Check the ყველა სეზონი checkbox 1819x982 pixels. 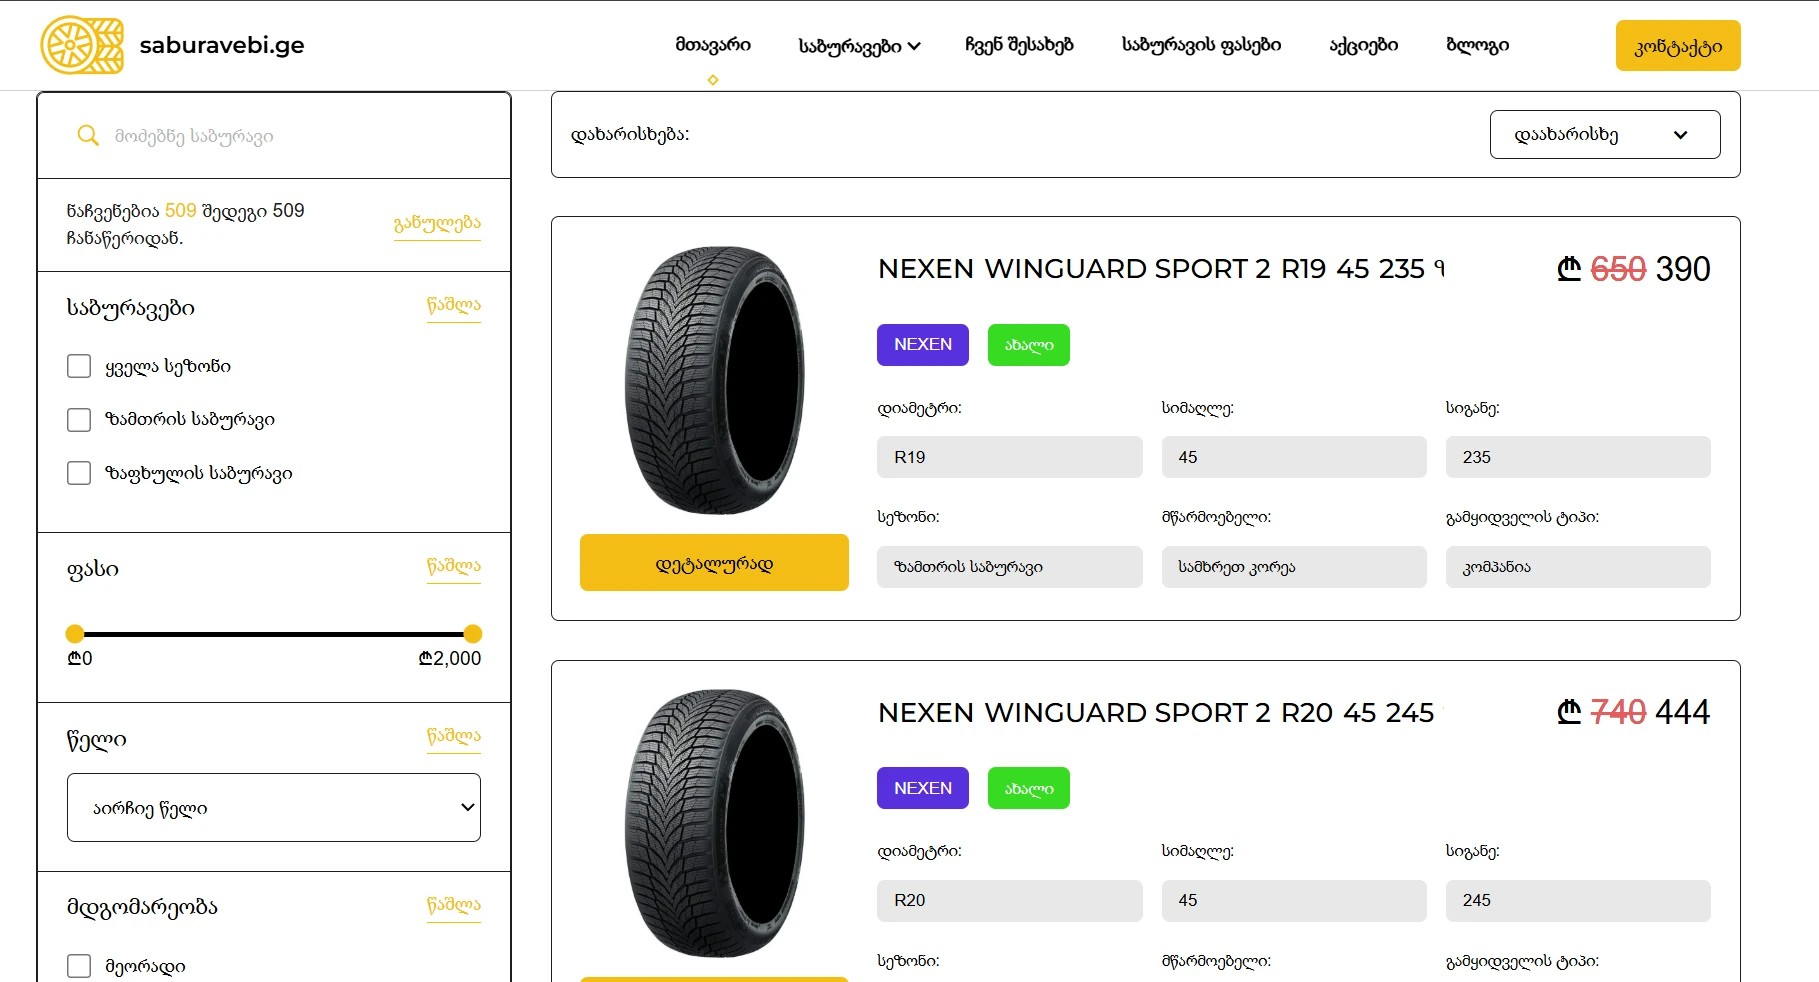(79, 366)
